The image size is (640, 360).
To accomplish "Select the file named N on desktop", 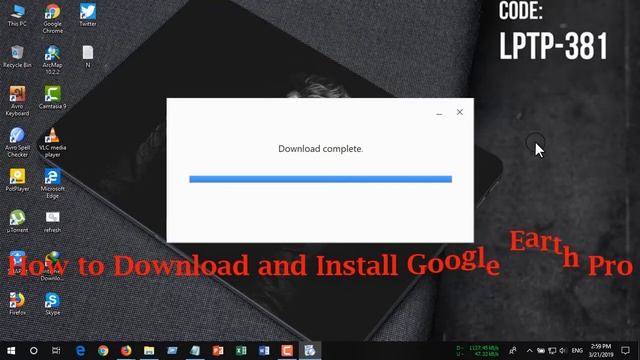I will pos(88,57).
